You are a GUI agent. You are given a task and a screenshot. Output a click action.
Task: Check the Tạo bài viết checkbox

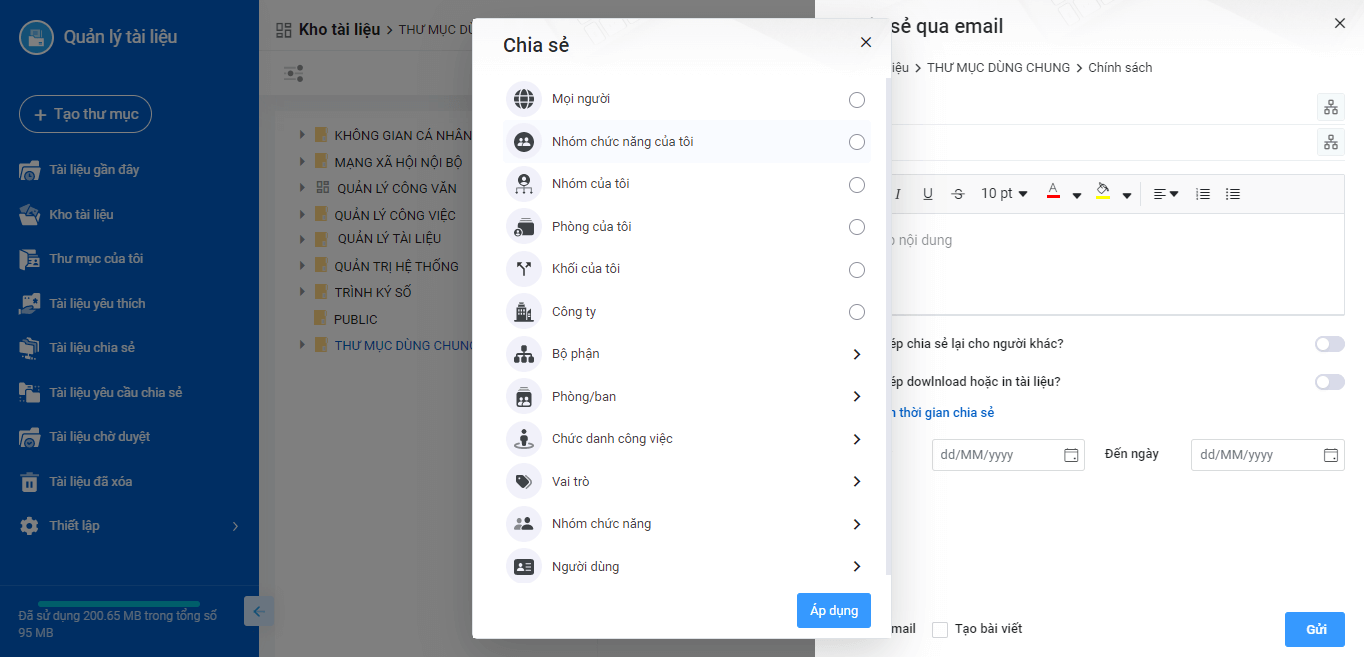(x=939, y=630)
